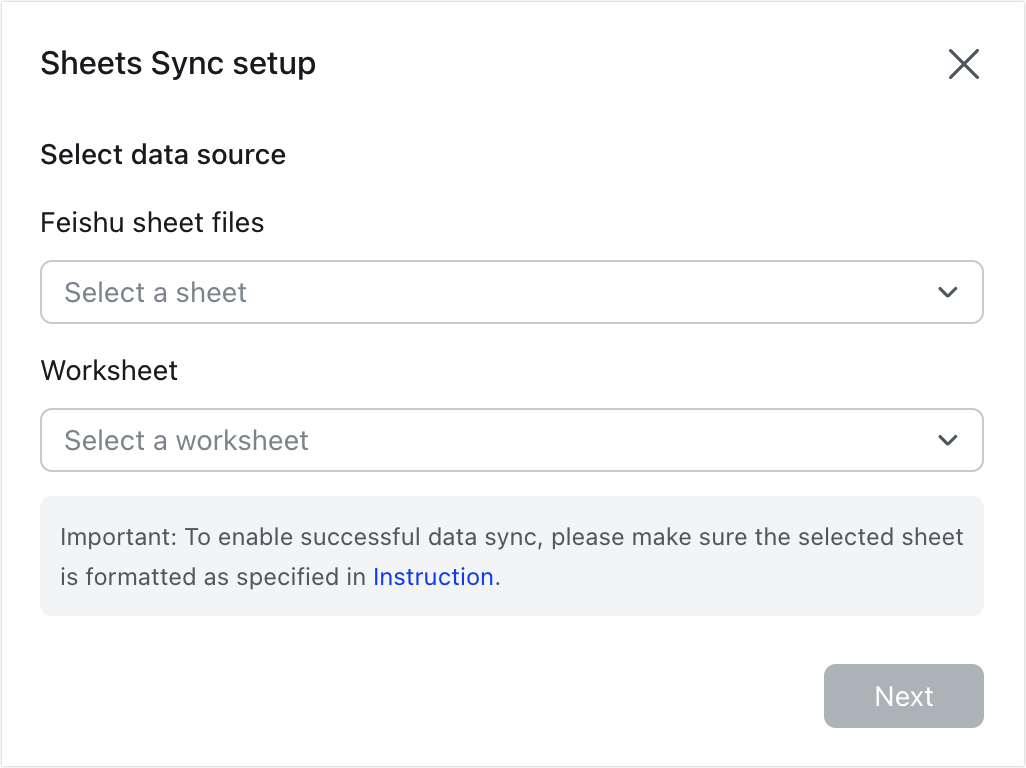The image size is (1026, 768).
Task: Click the Select data source heading
Action: pos(162,155)
